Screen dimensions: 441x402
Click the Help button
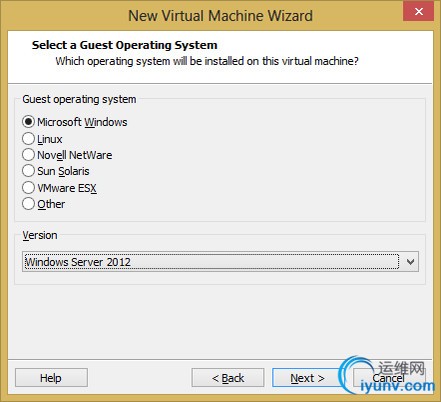coord(51,378)
